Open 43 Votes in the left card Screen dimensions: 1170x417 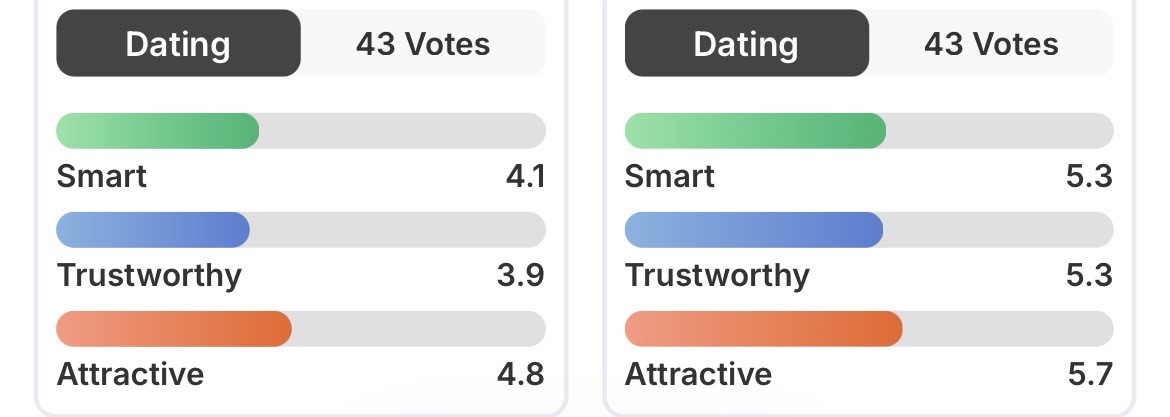click(423, 44)
